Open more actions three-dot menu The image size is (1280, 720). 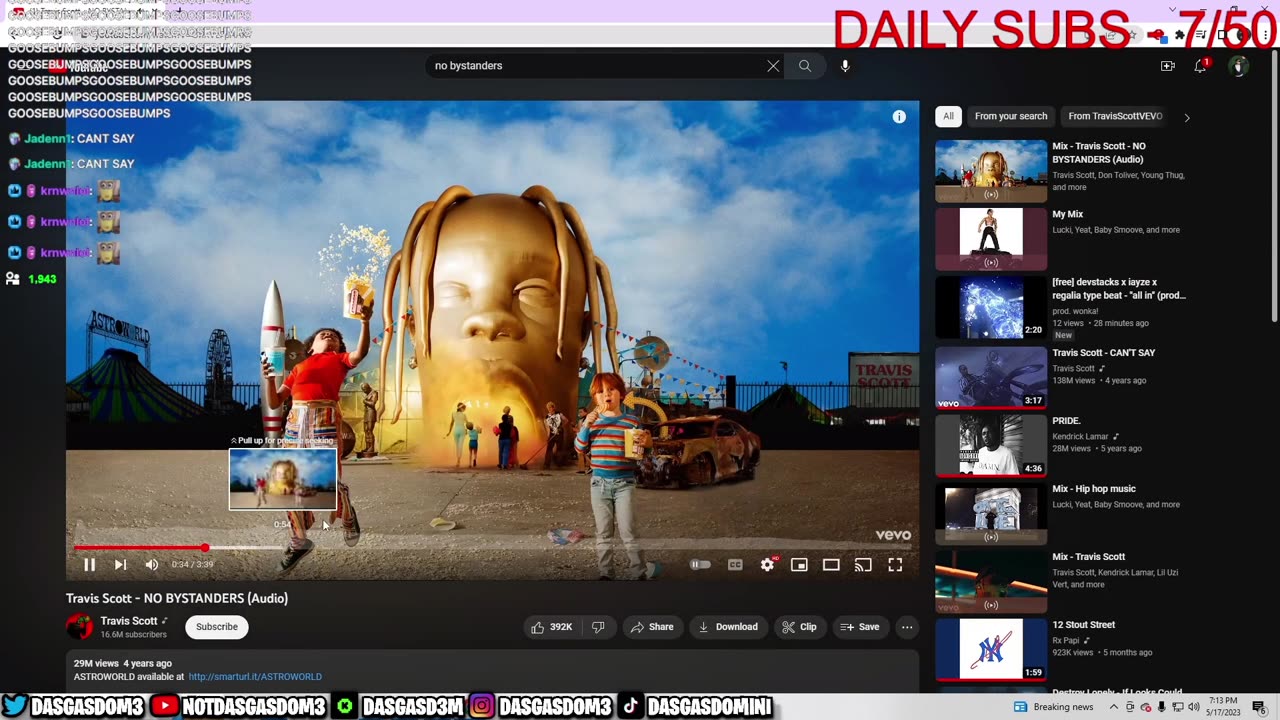tap(907, 627)
